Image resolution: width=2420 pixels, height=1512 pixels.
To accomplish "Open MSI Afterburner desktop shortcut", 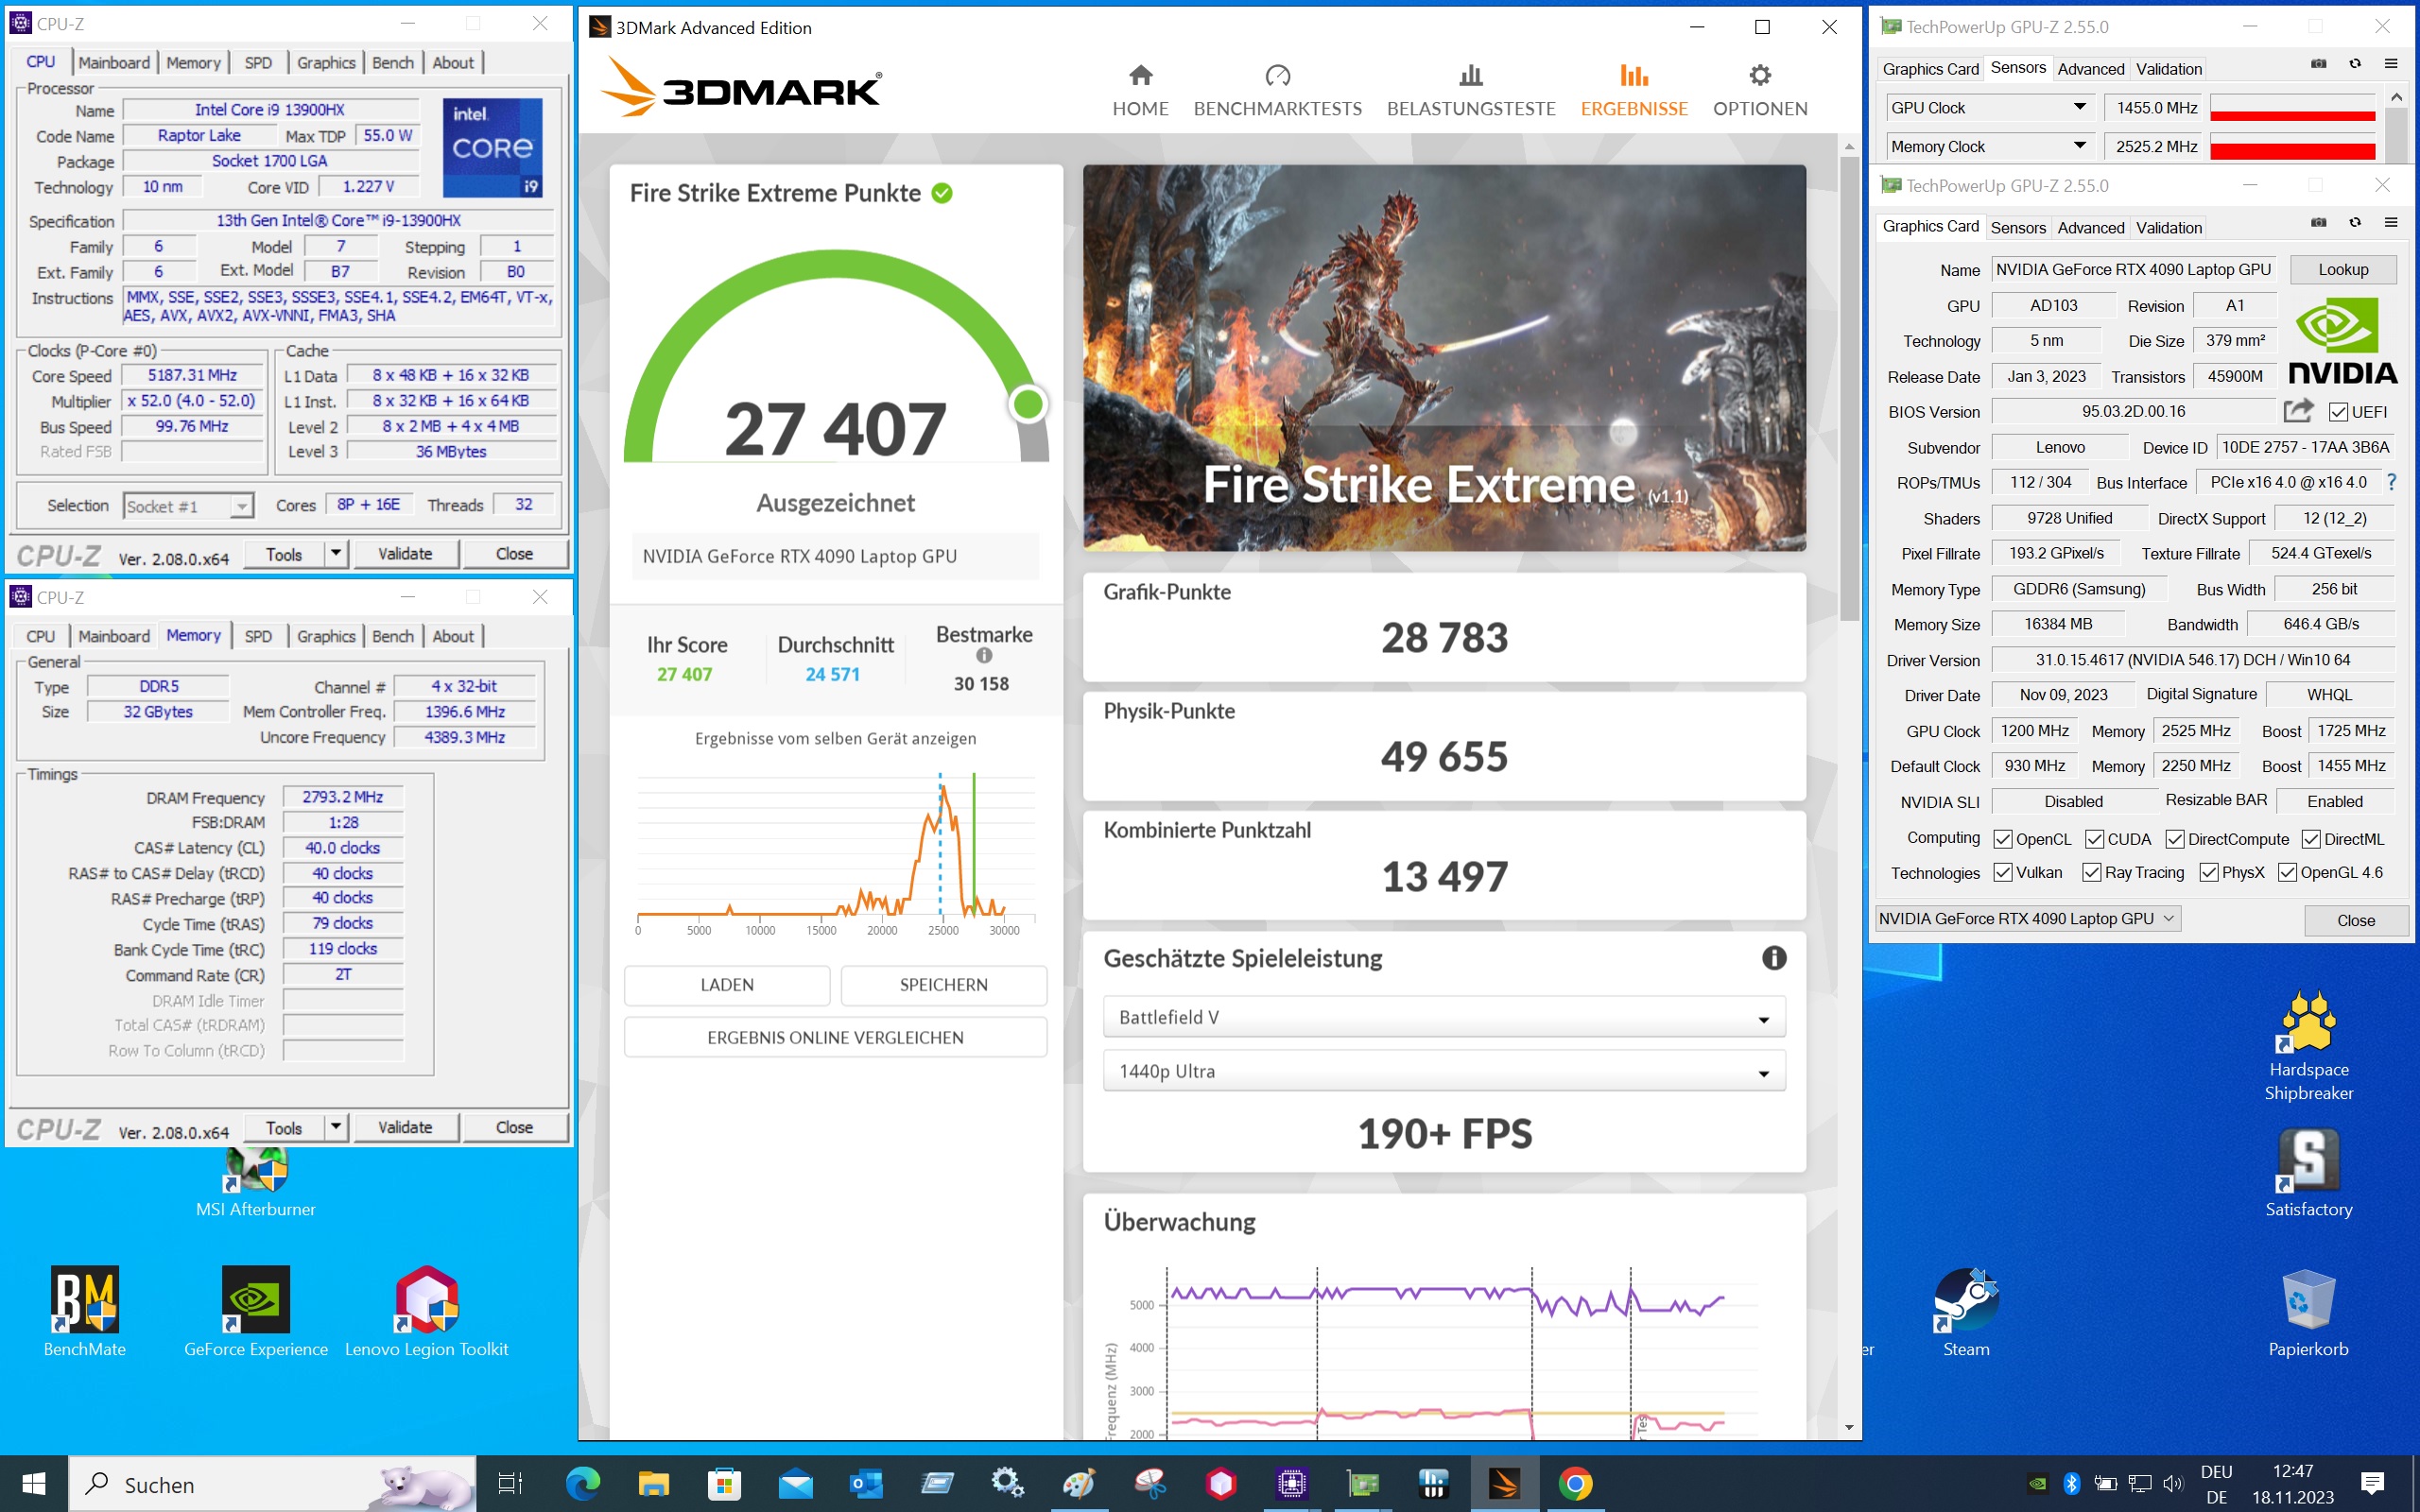I will pos(256,1184).
